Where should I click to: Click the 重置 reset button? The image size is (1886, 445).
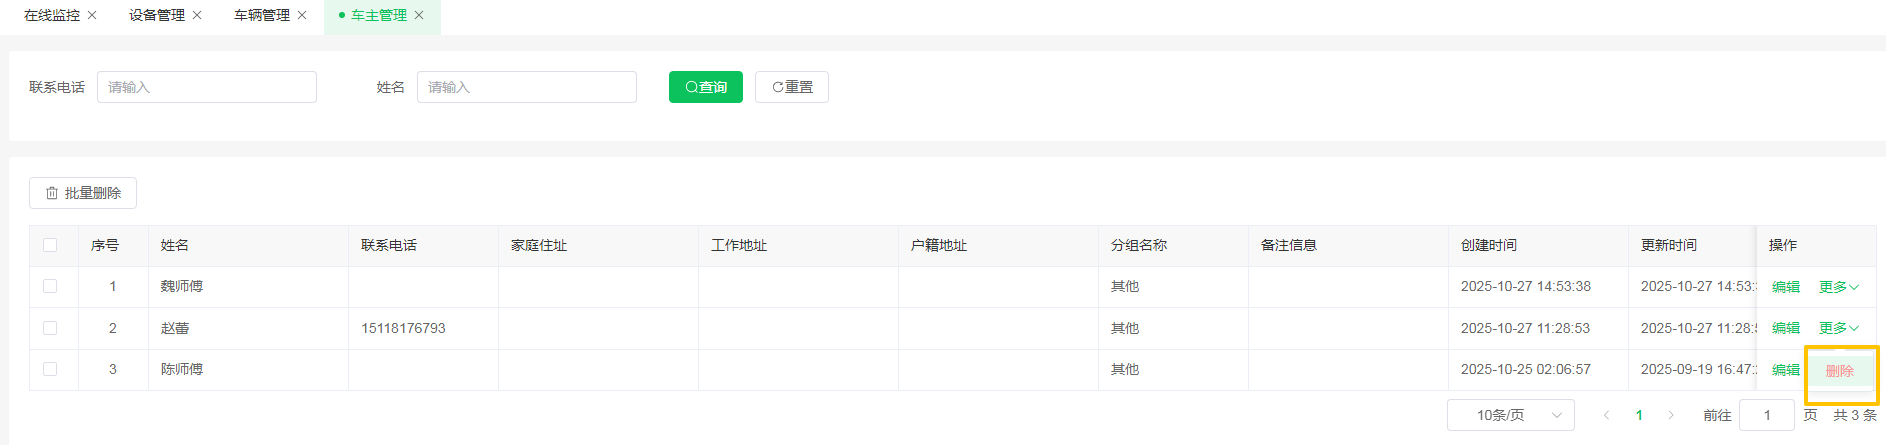[x=791, y=87]
